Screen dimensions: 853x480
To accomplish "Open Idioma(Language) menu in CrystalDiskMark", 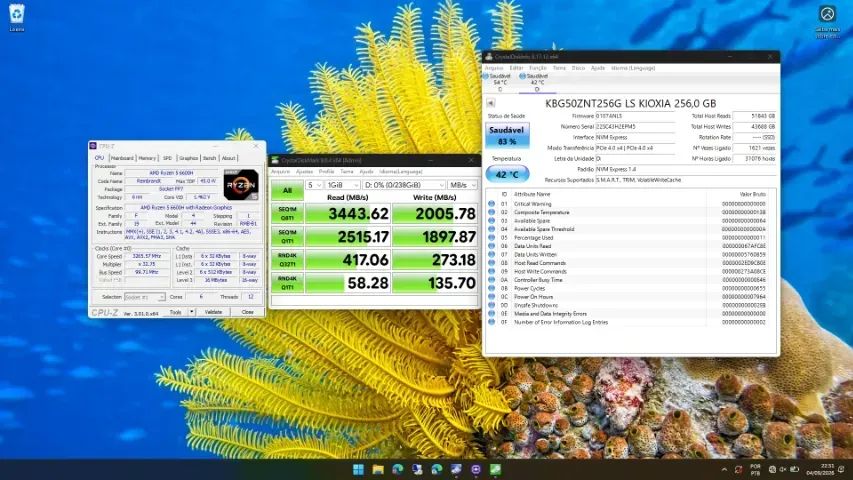I will [x=401, y=171].
